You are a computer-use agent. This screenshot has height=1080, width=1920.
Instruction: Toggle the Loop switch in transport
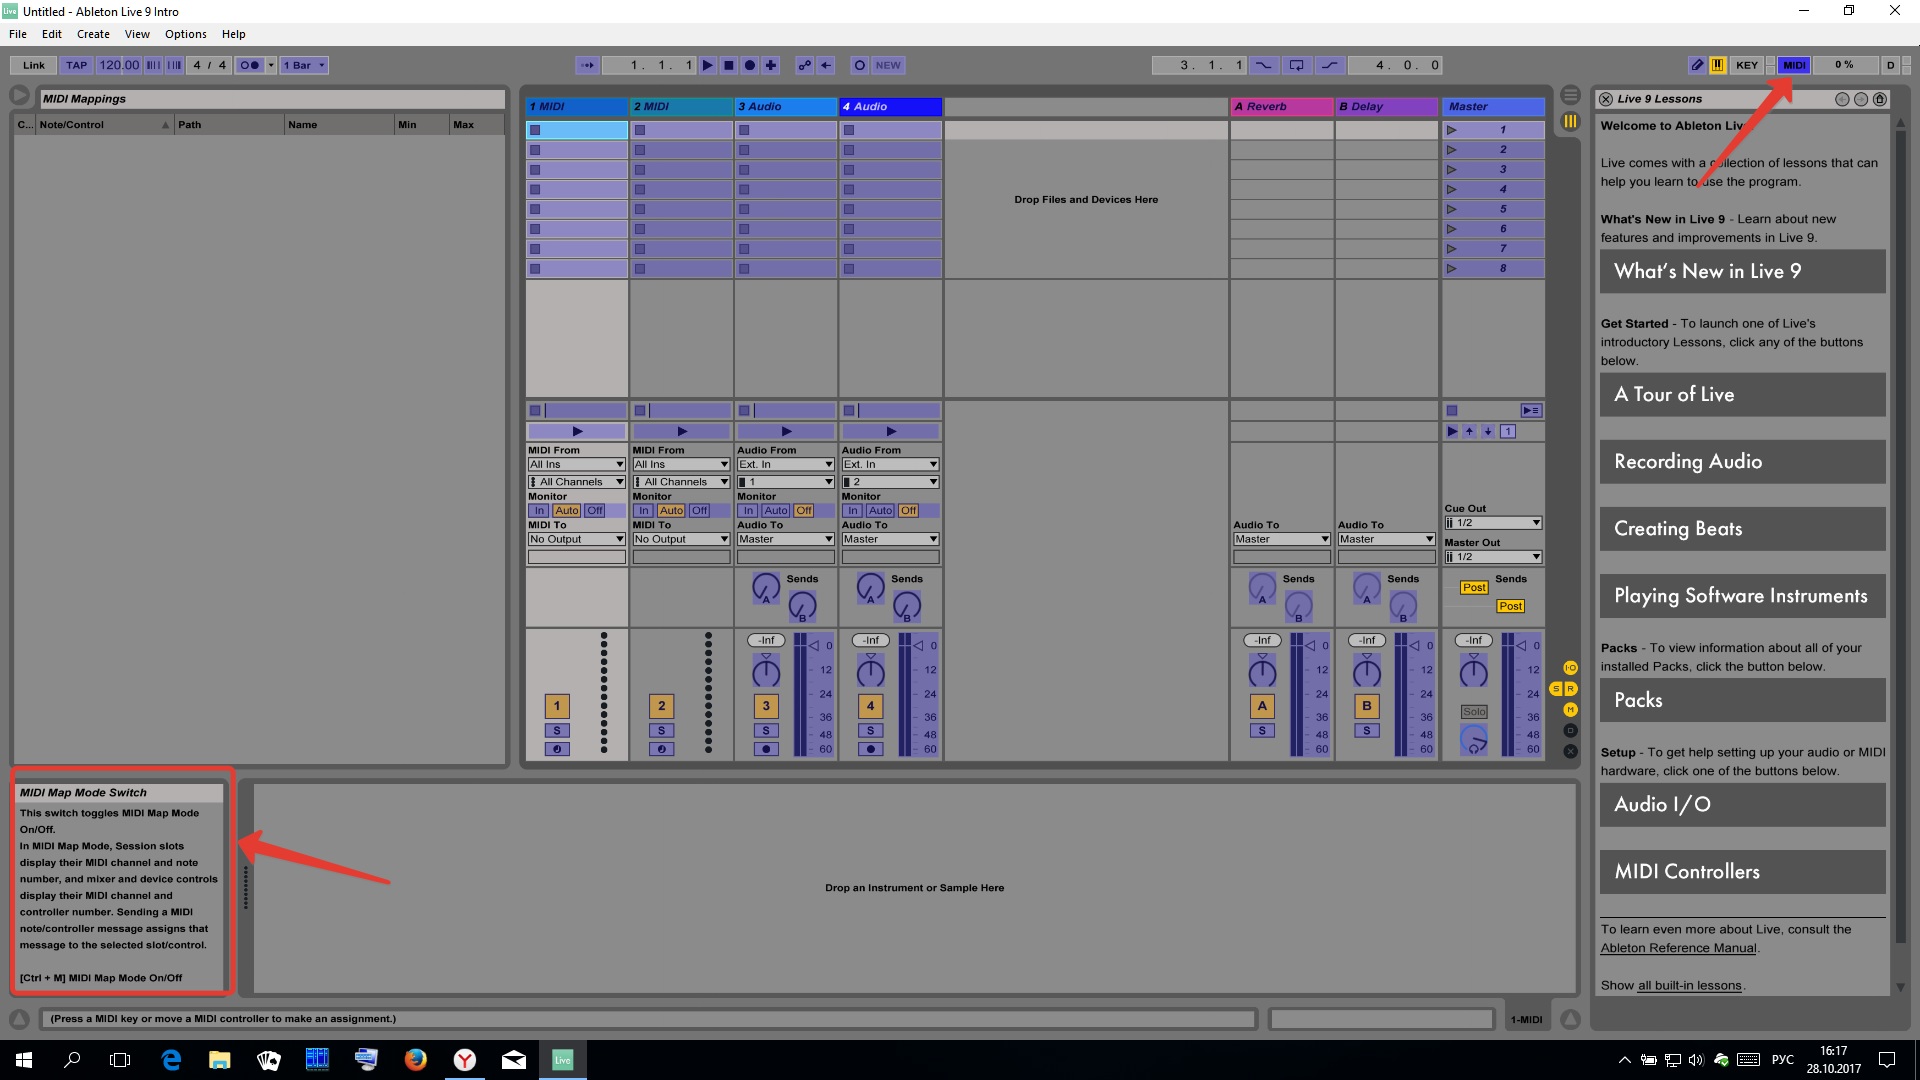pyautogui.click(x=1296, y=65)
